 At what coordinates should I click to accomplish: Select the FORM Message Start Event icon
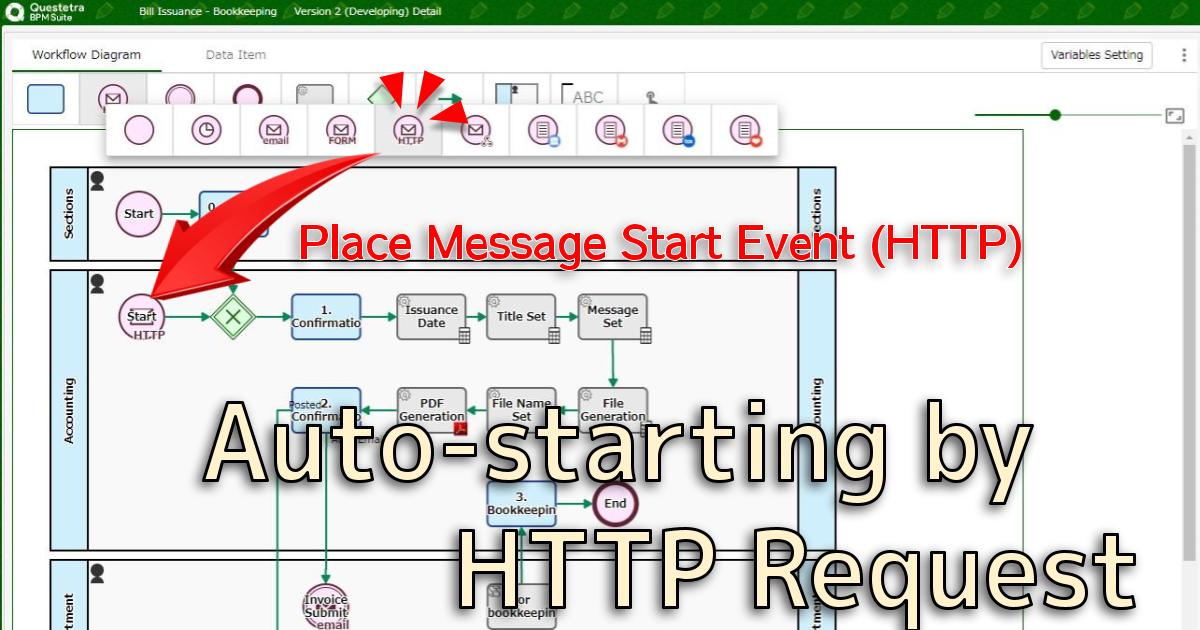[340, 130]
